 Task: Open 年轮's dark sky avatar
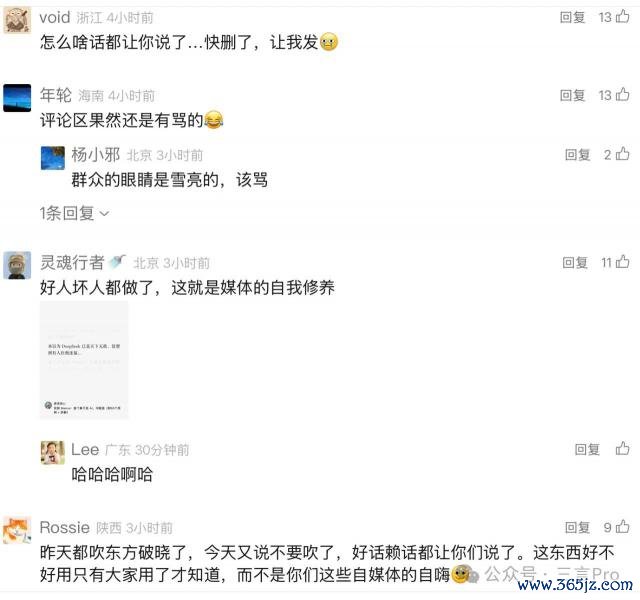tap(17, 98)
